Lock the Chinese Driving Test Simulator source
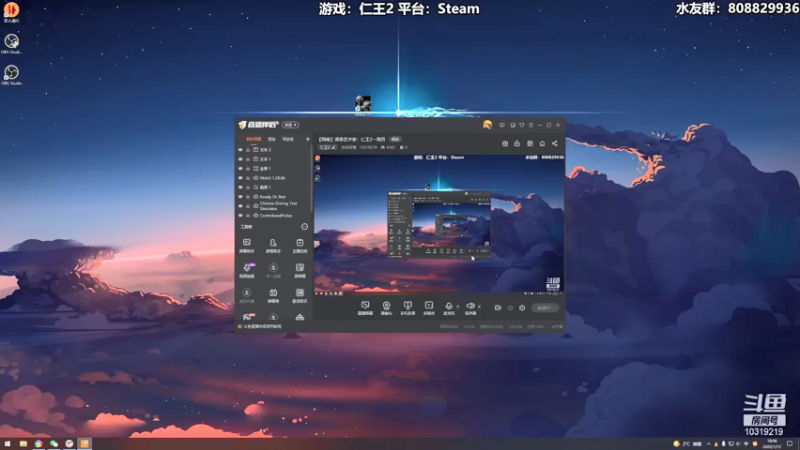Viewport: 800px width, 450px height. tap(248, 206)
